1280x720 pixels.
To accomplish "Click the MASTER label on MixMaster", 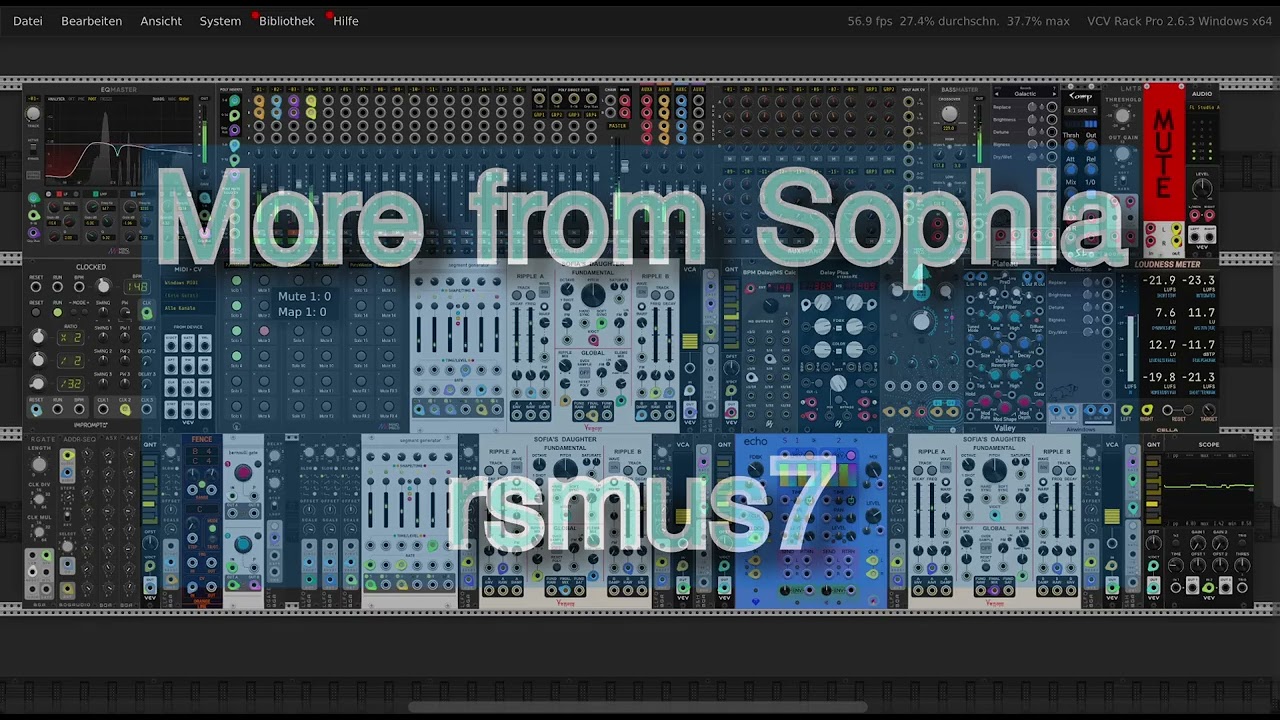I will tap(618, 126).
